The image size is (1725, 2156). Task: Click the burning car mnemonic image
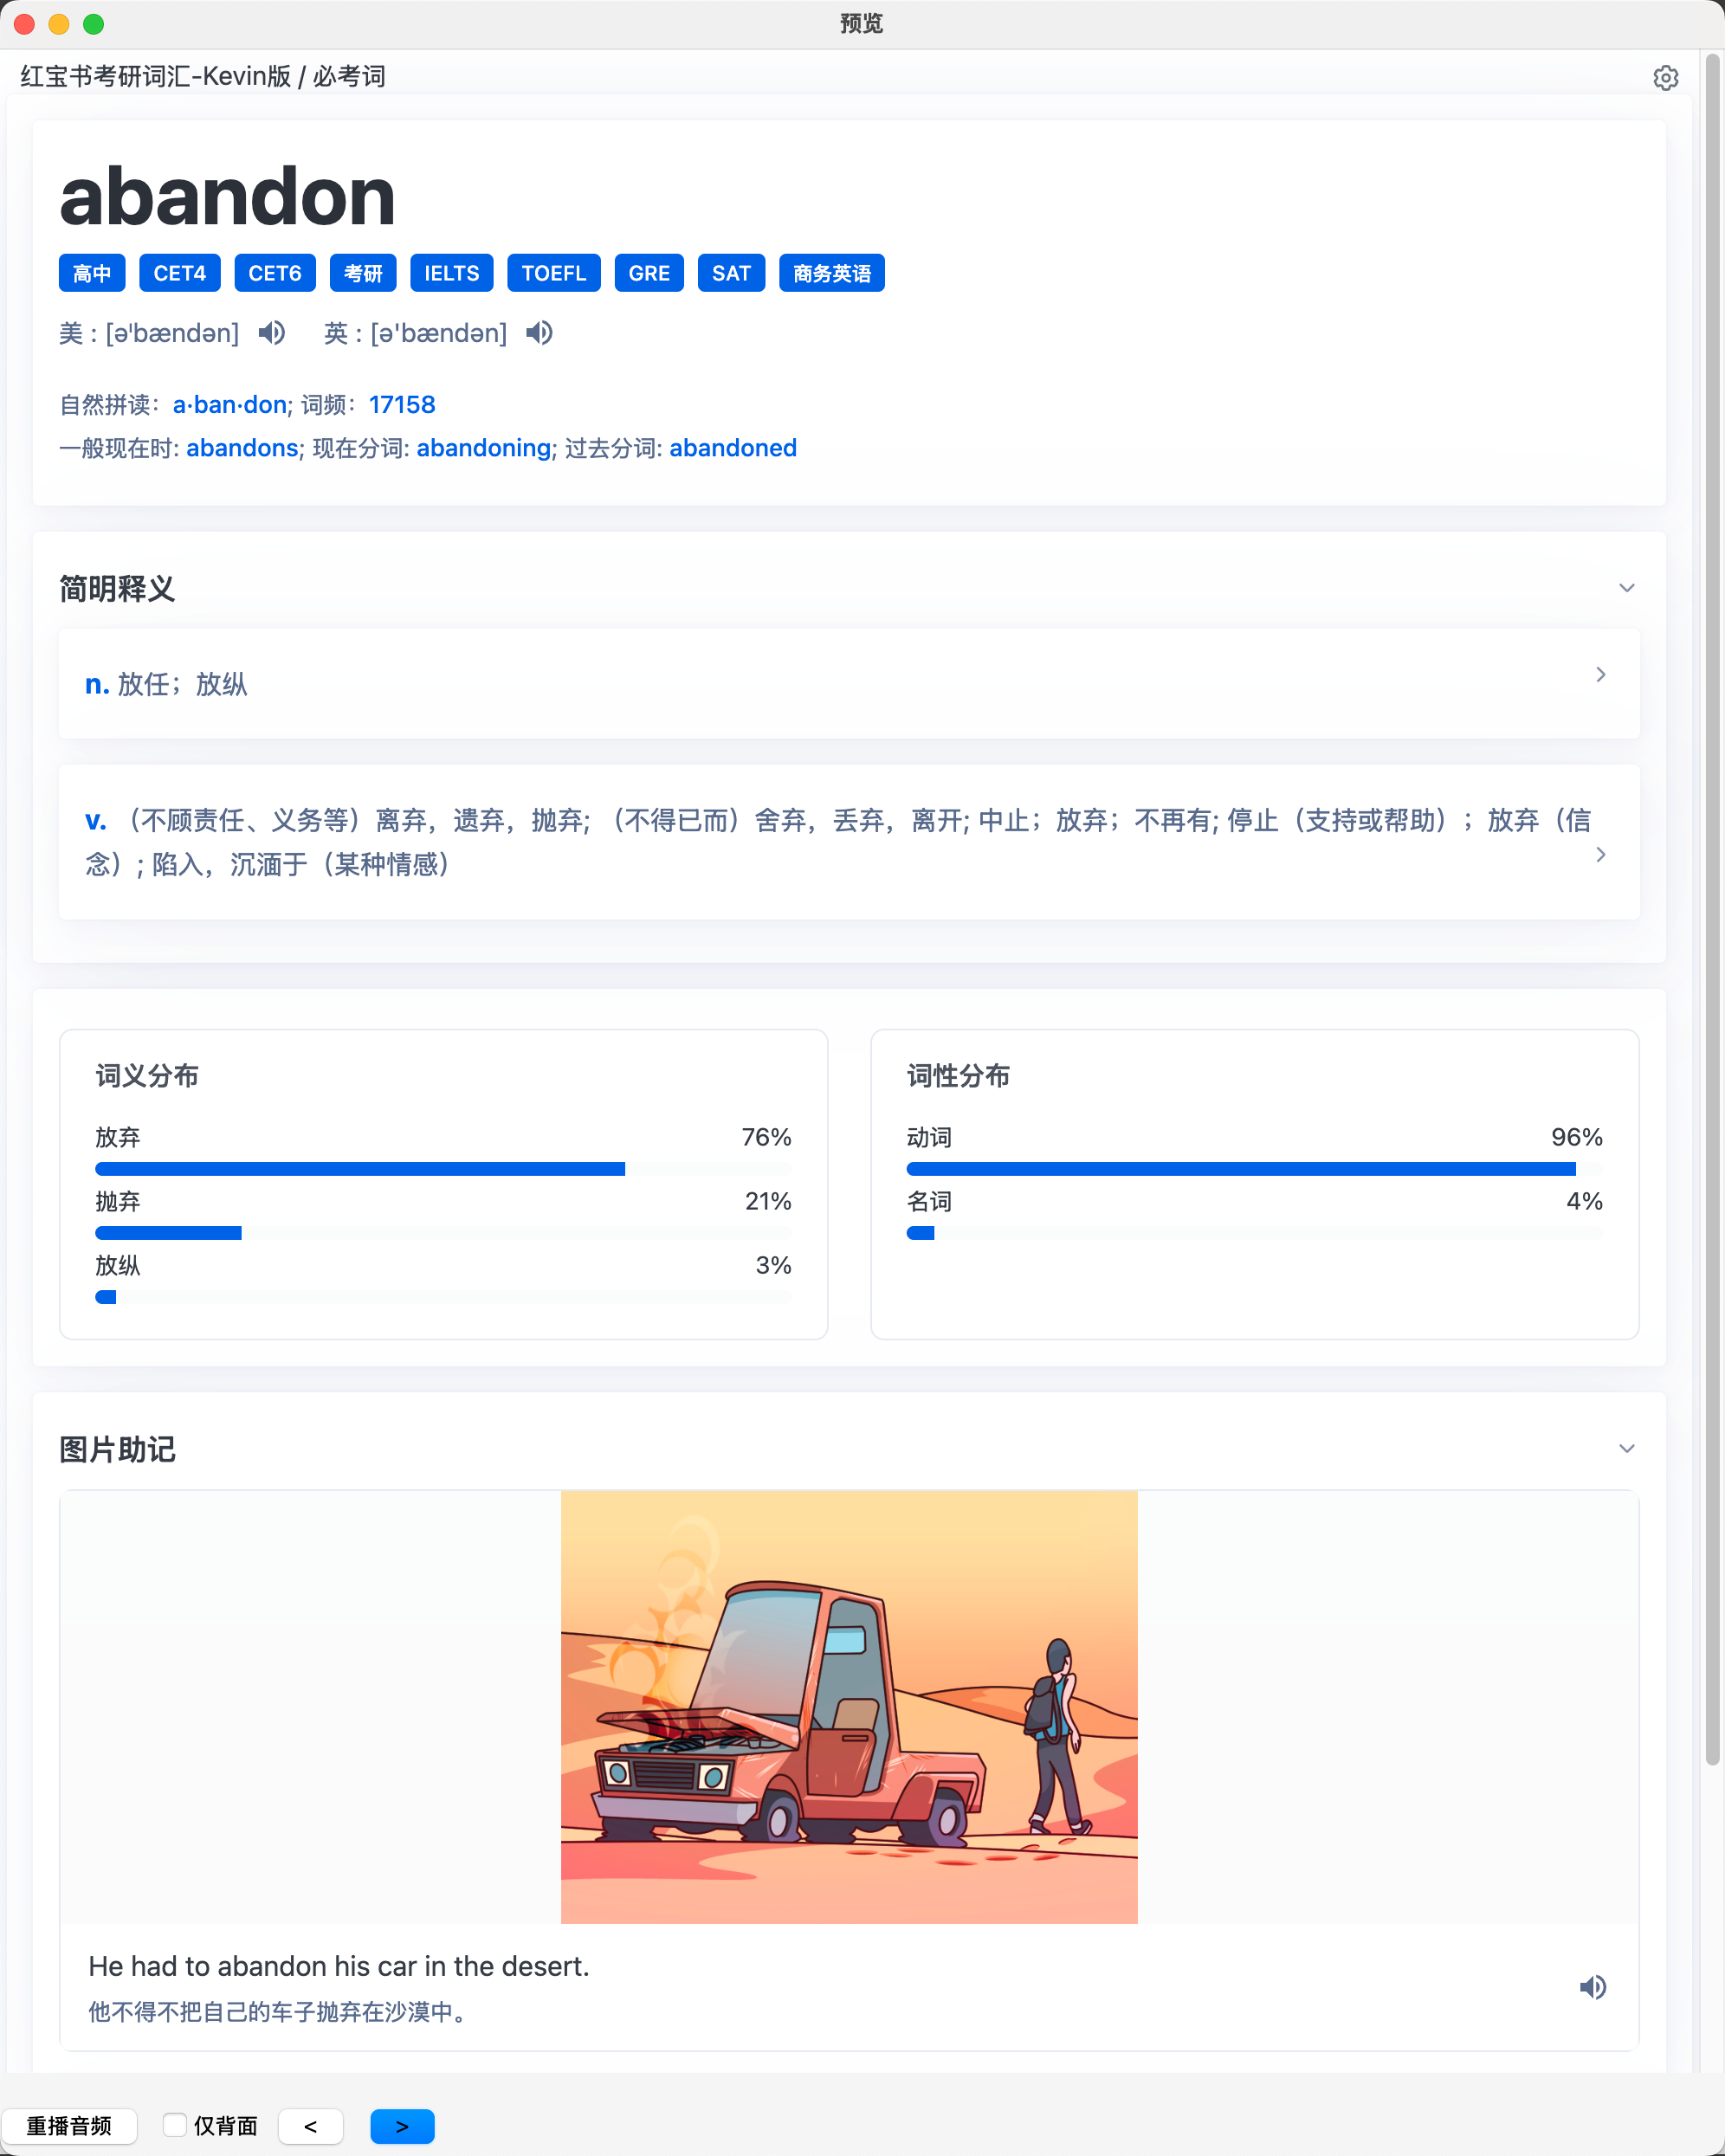848,1707
